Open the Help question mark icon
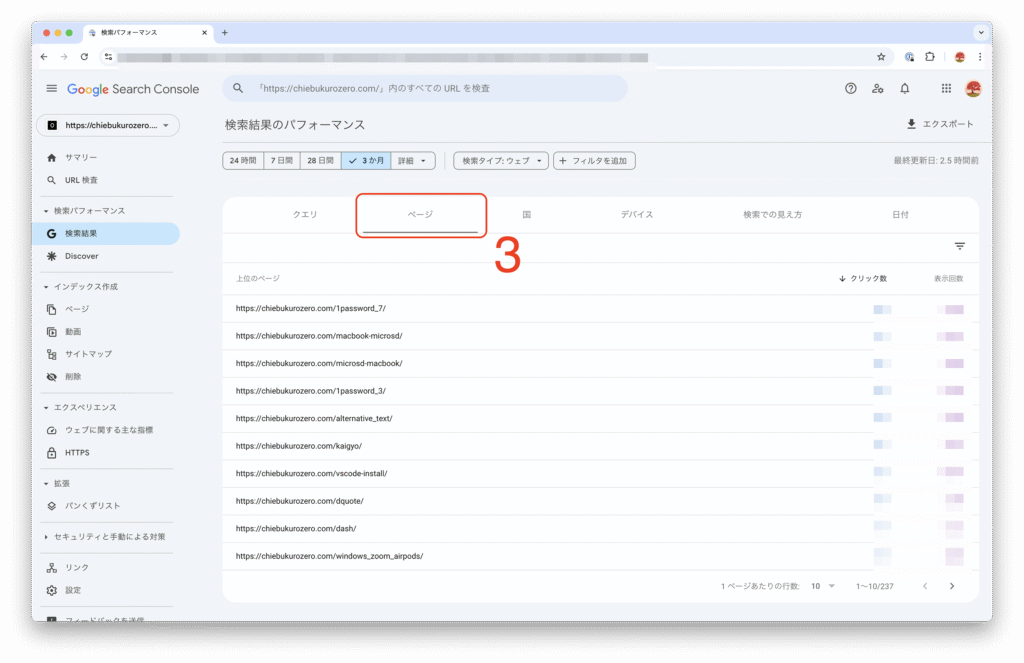This screenshot has height=663, width=1024. 850,88
